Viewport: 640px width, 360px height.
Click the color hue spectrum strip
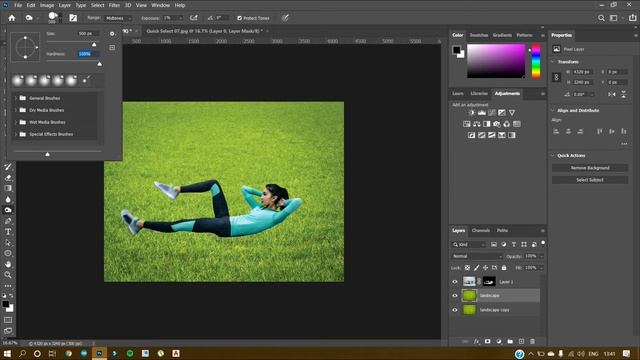536,61
